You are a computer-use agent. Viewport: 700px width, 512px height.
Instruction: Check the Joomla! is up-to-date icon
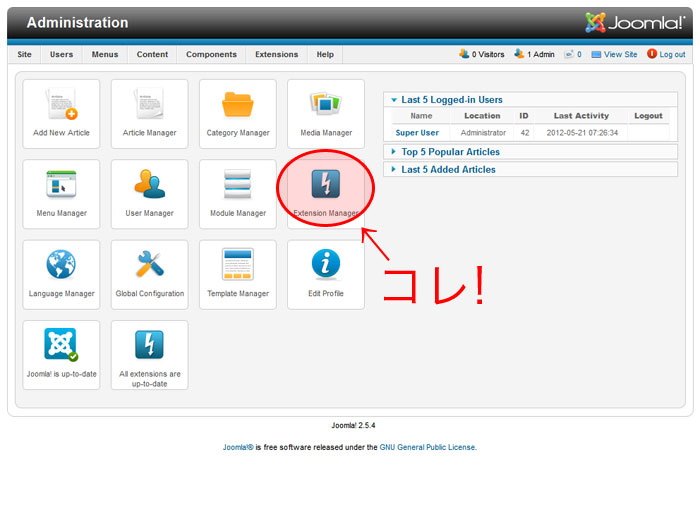point(61,346)
